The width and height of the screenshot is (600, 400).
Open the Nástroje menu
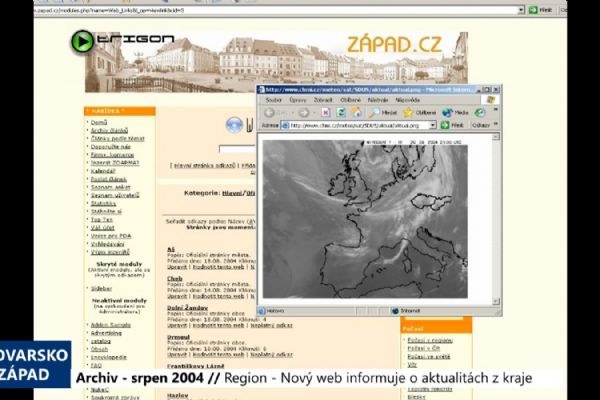tap(378, 100)
